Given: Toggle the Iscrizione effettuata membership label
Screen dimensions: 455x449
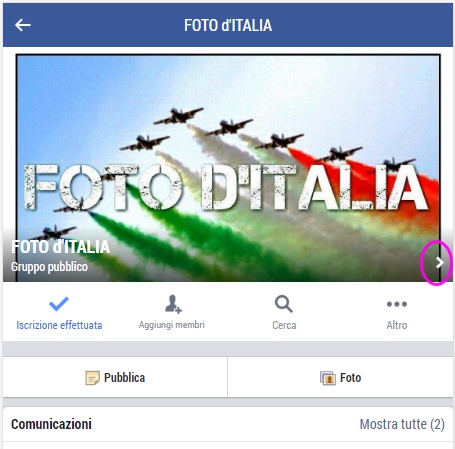Looking at the screenshot, I should (59, 325).
